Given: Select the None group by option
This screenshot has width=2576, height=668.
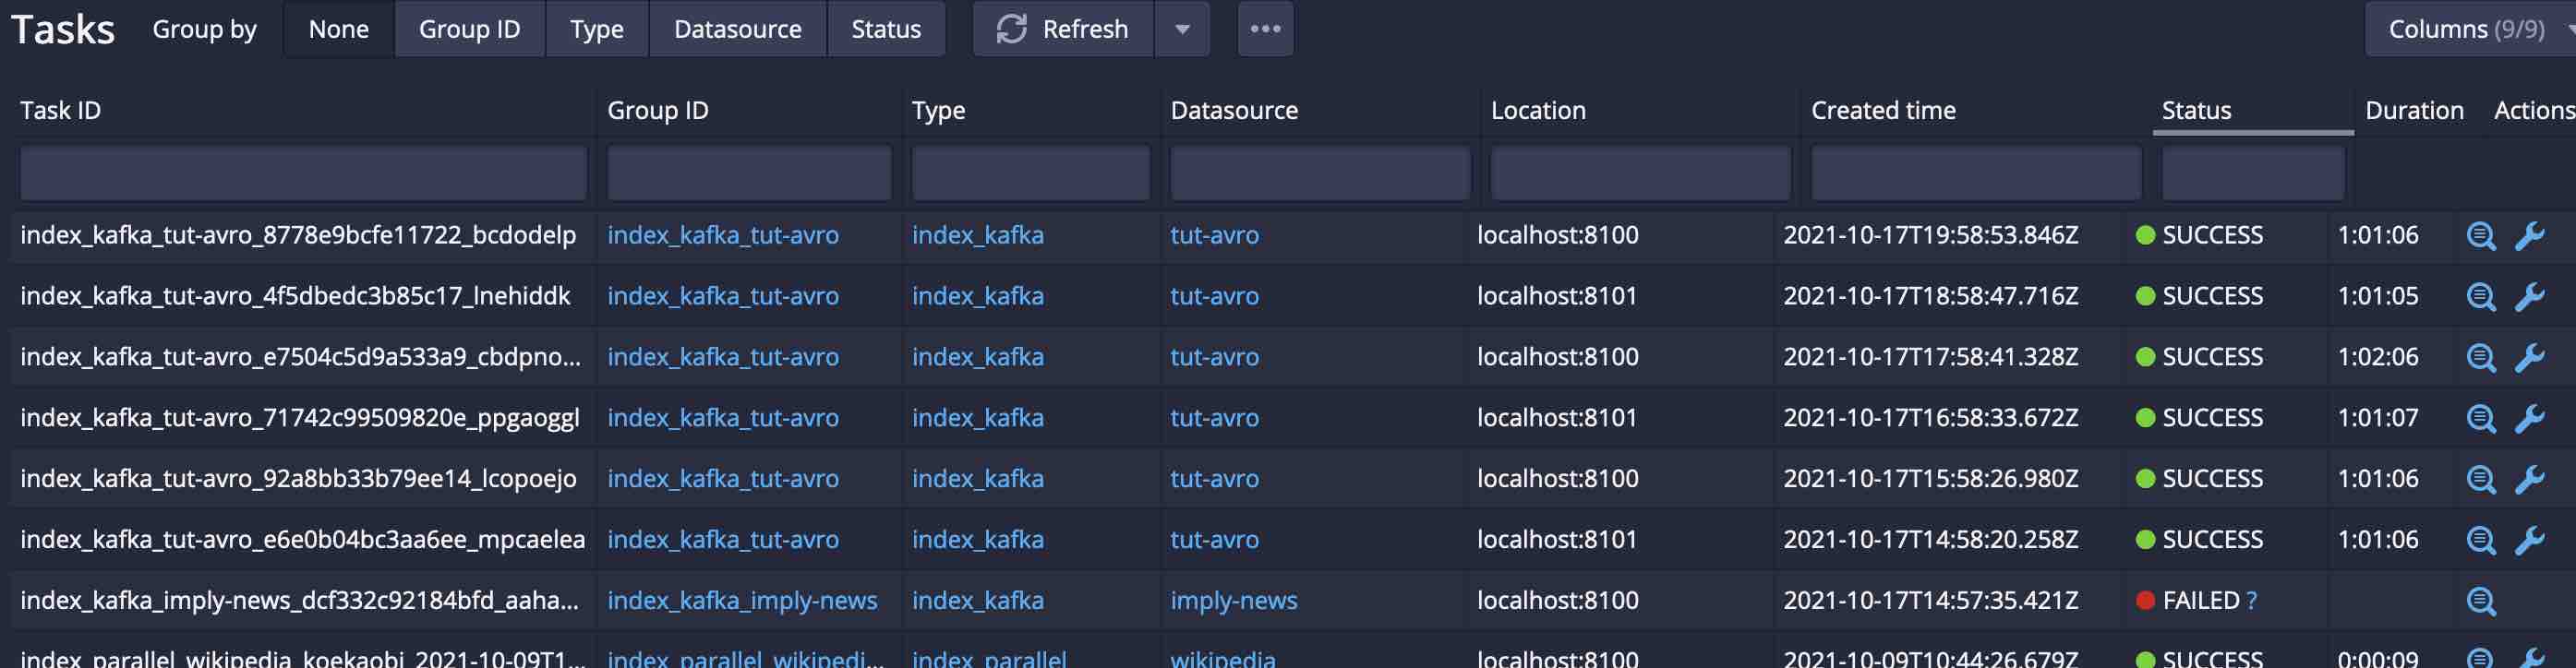Looking at the screenshot, I should click(x=339, y=29).
